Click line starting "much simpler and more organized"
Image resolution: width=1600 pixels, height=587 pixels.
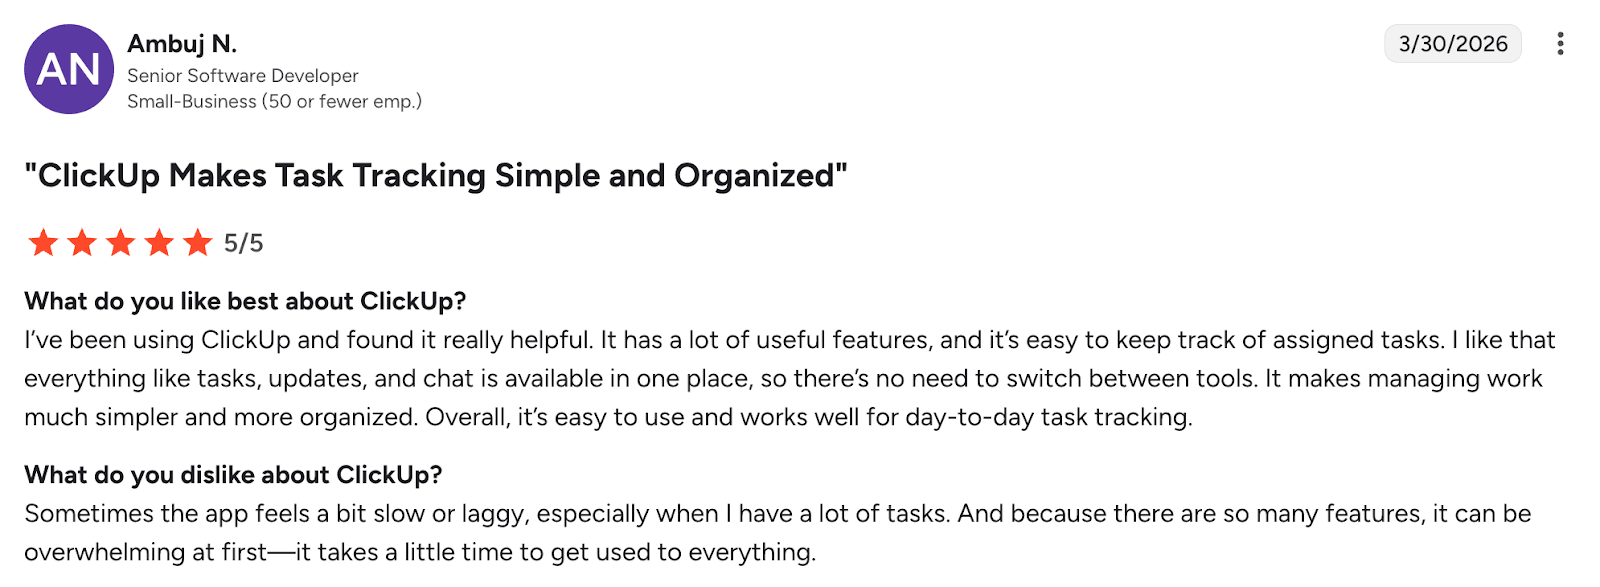coord(608,417)
